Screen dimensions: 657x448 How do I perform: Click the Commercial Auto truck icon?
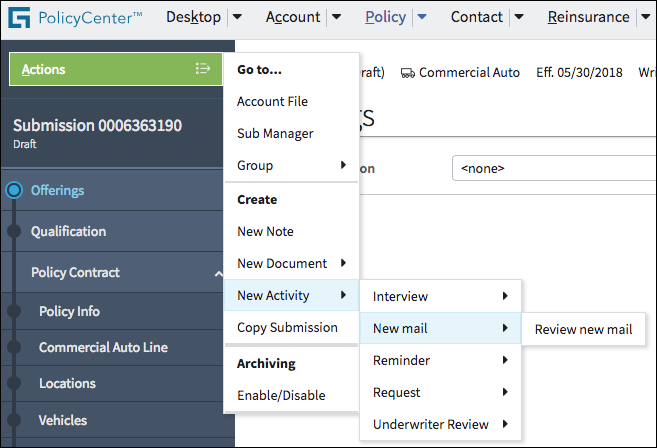[x=408, y=73]
